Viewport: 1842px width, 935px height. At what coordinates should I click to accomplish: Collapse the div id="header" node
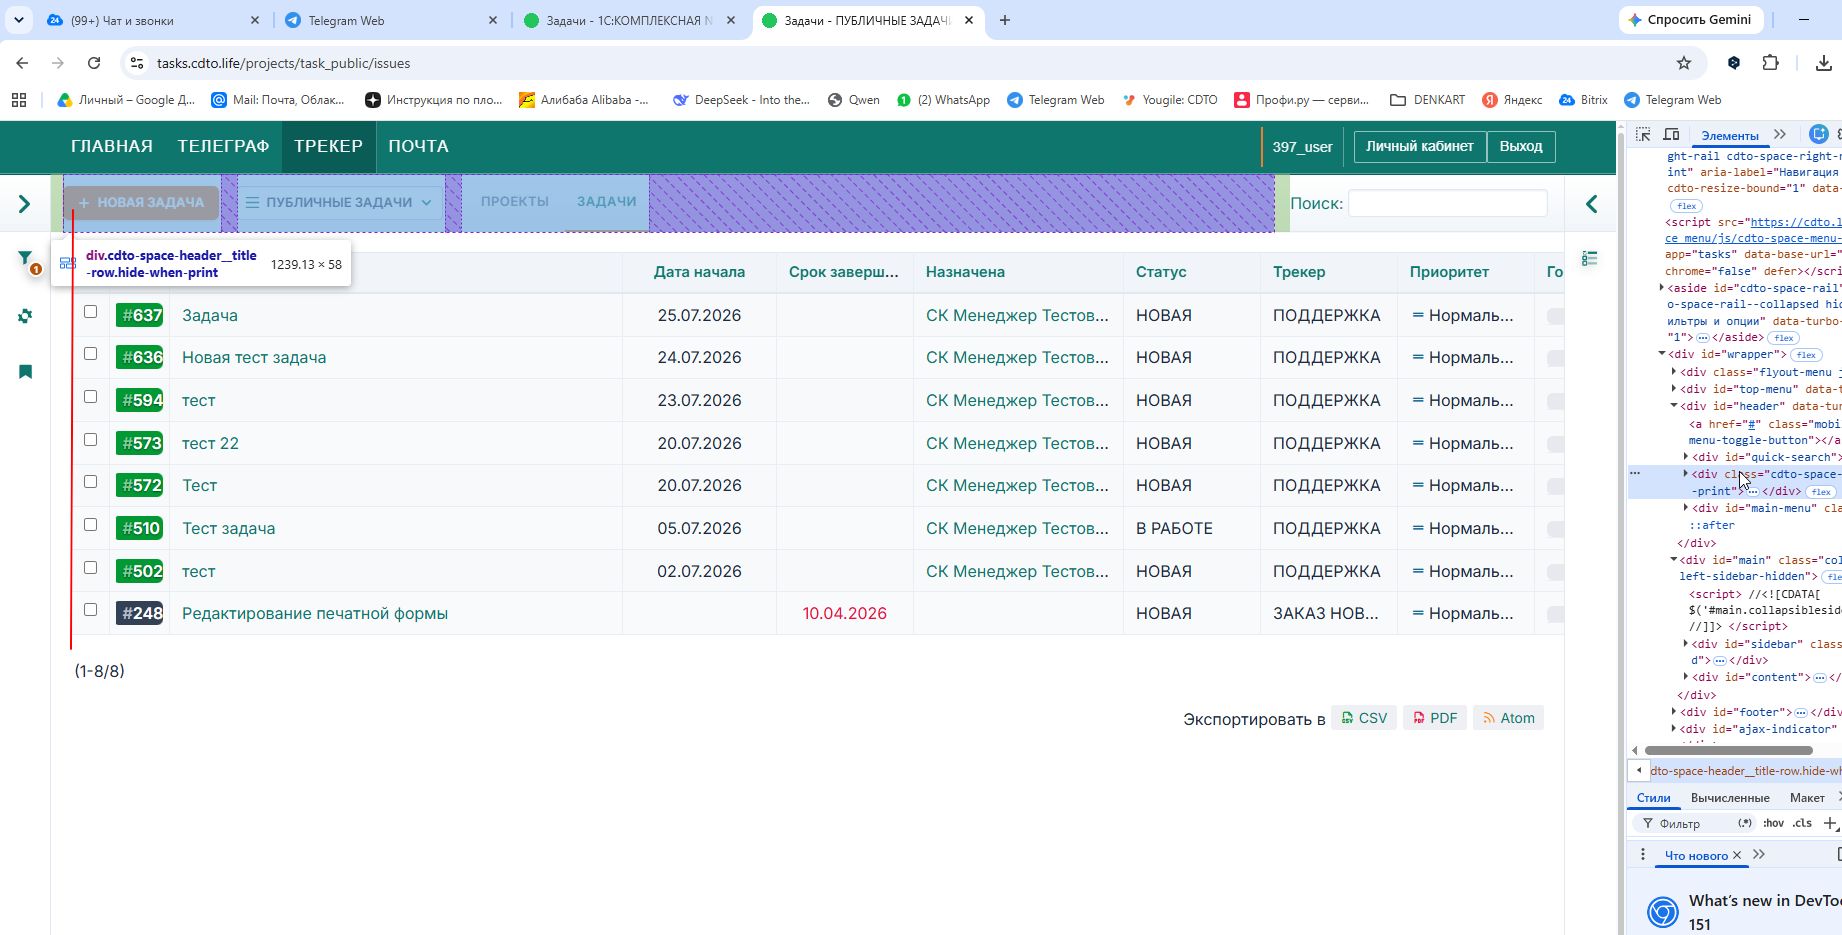click(1674, 406)
